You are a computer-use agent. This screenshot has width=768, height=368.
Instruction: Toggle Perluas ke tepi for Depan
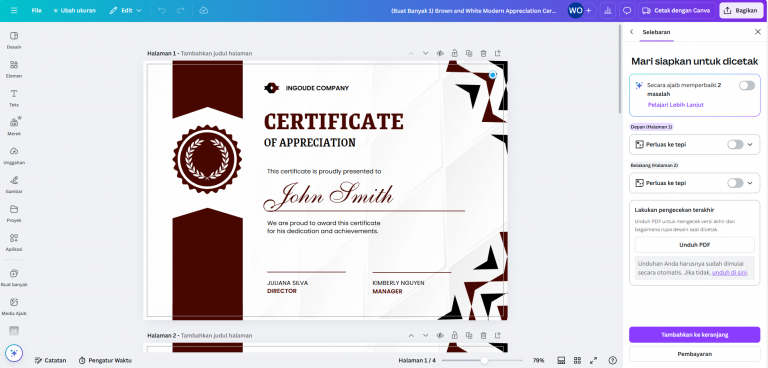pyautogui.click(x=735, y=145)
